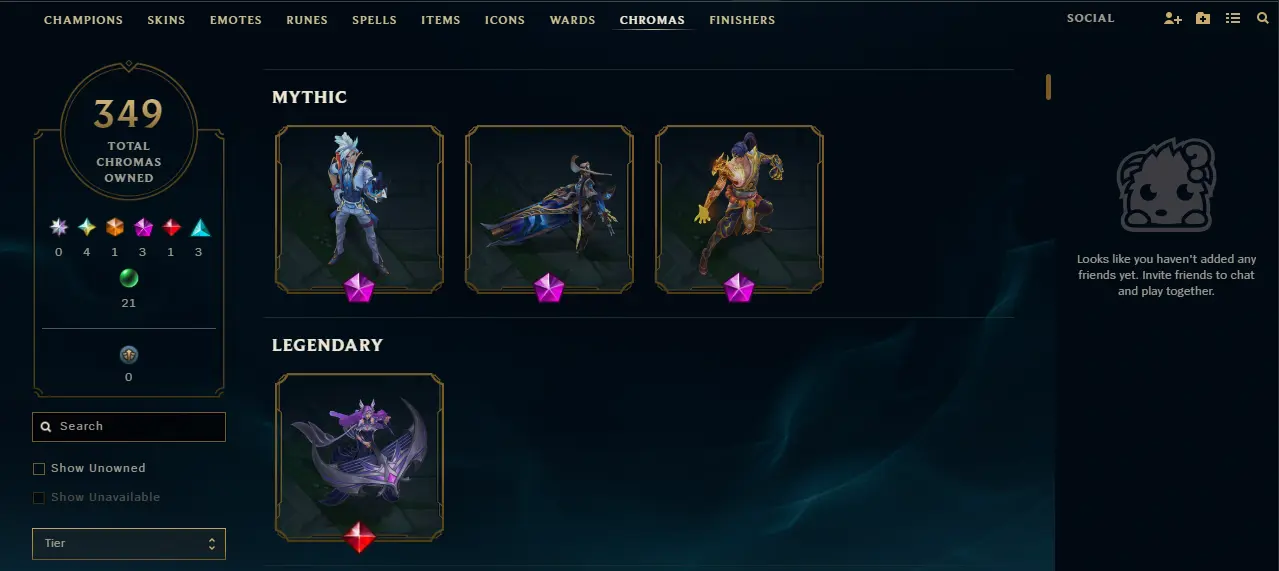The image size is (1279, 571).
Task: Click the orange gem icon in chroma stats
Action: tap(115, 227)
